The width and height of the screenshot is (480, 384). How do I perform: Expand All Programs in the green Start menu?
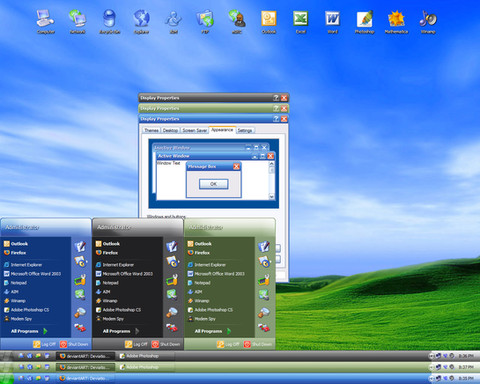(213, 331)
